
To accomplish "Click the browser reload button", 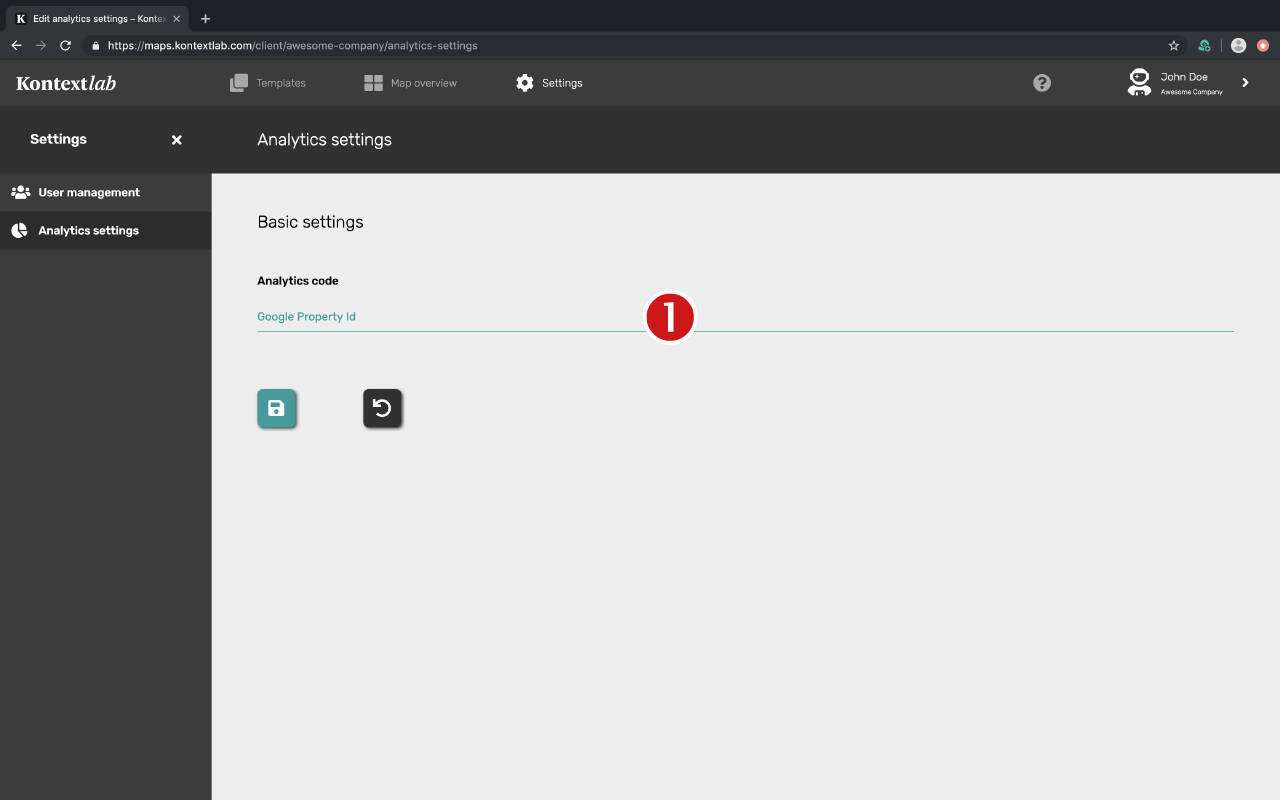I will (66, 45).
